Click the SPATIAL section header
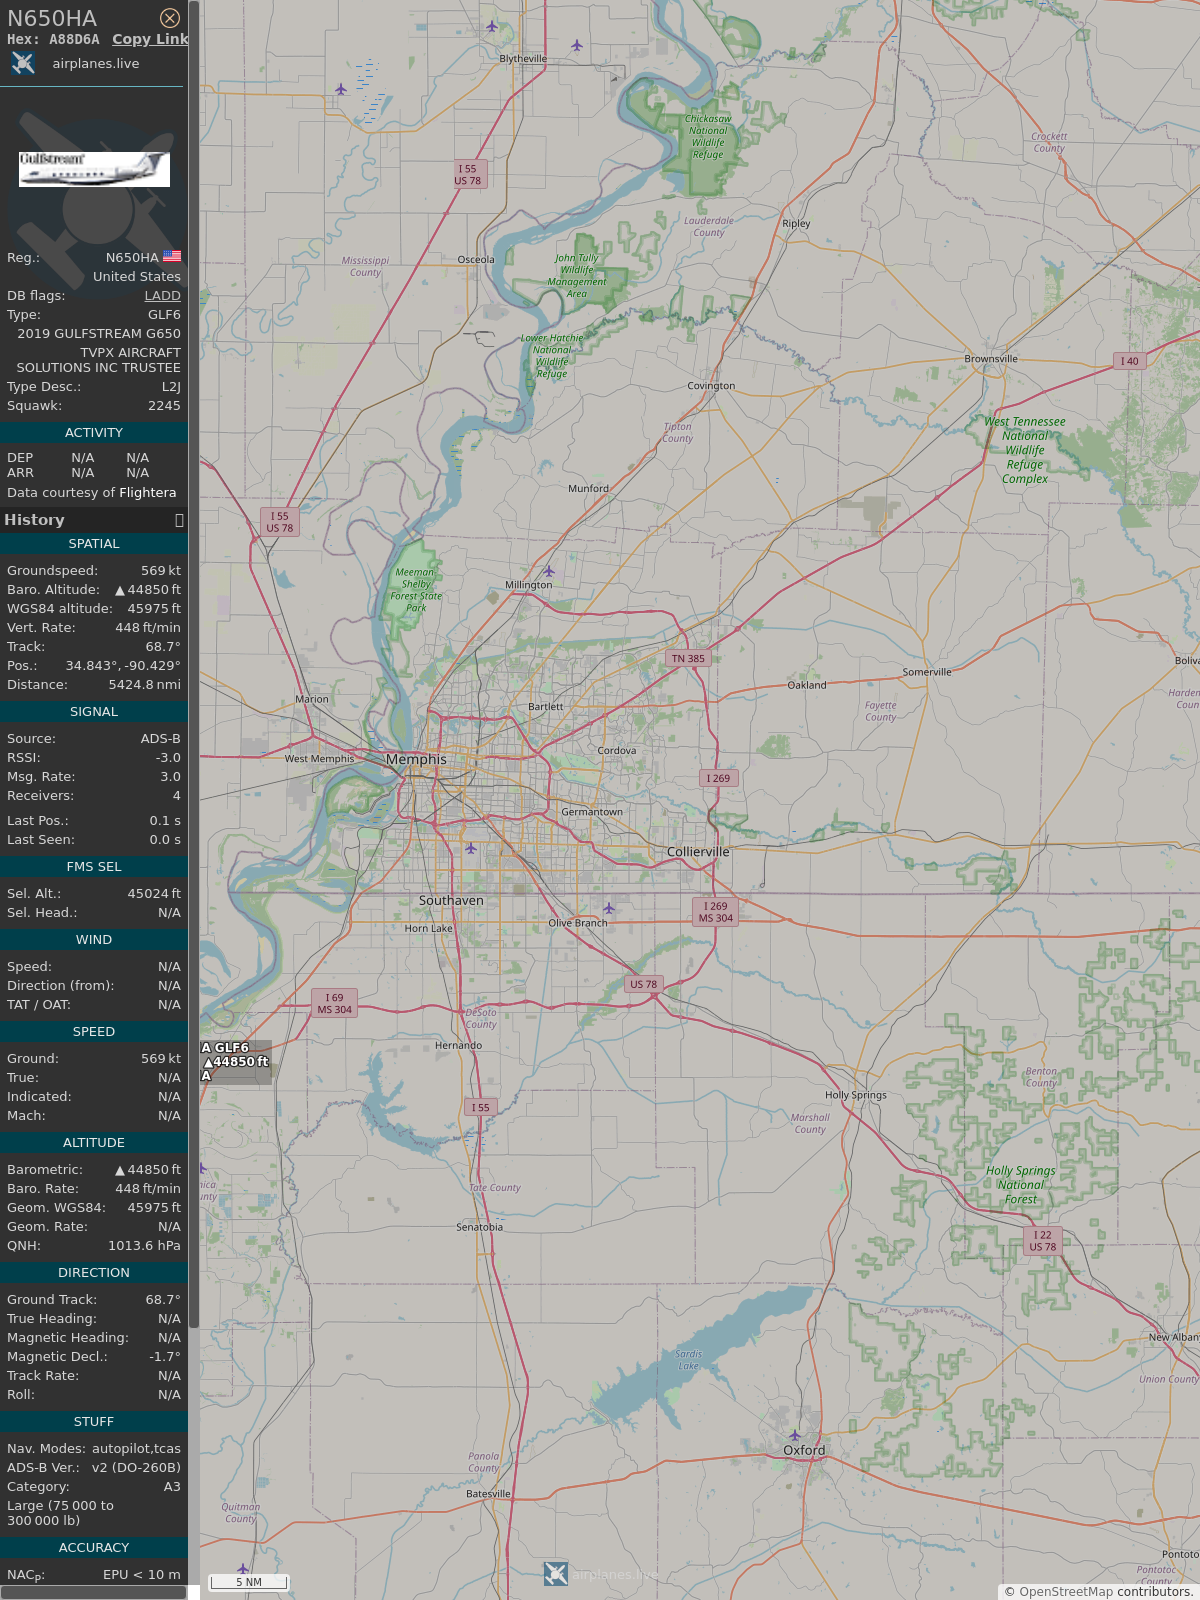Viewport: 1200px width, 1600px height. click(x=94, y=544)
